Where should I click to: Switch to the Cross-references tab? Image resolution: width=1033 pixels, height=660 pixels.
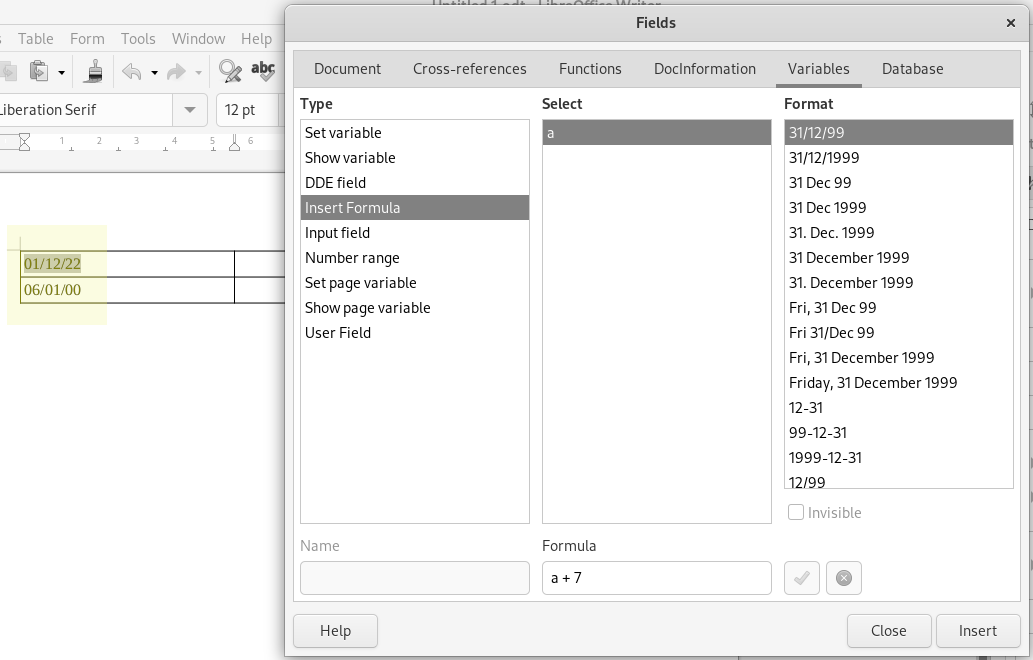tap(469, 69)
